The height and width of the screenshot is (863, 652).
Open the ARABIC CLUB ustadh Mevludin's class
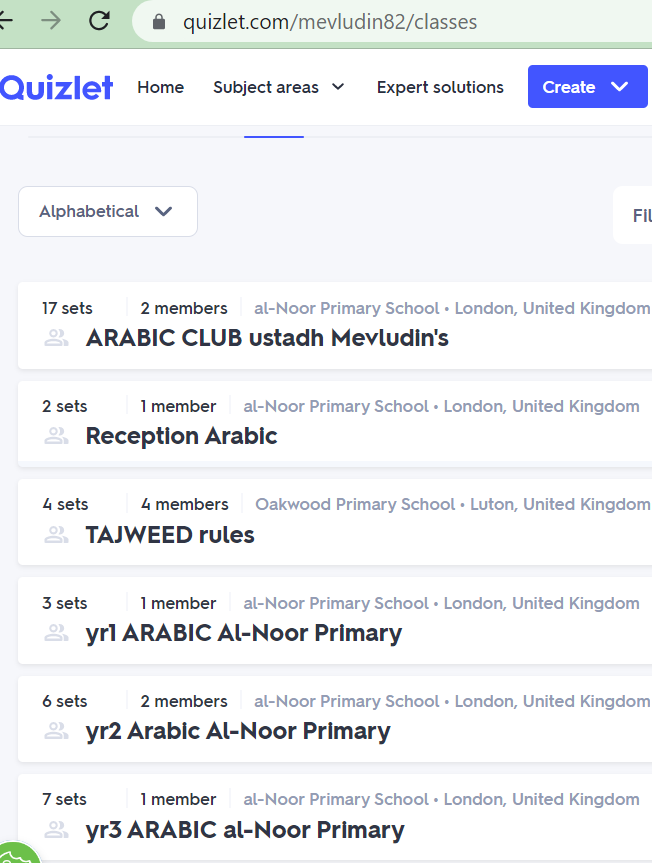coord(267,338)
